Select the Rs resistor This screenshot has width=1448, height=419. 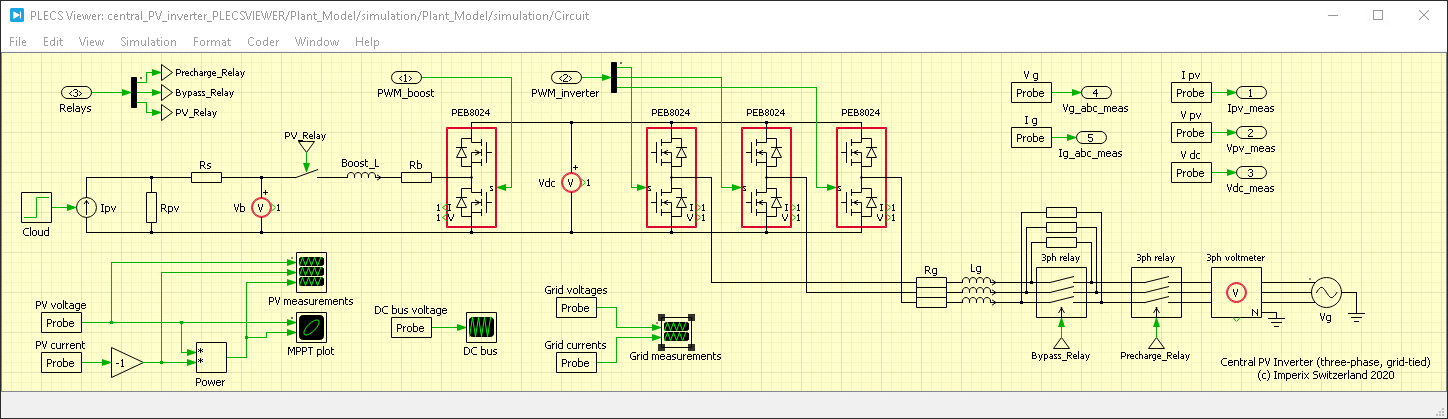[206, 178]
